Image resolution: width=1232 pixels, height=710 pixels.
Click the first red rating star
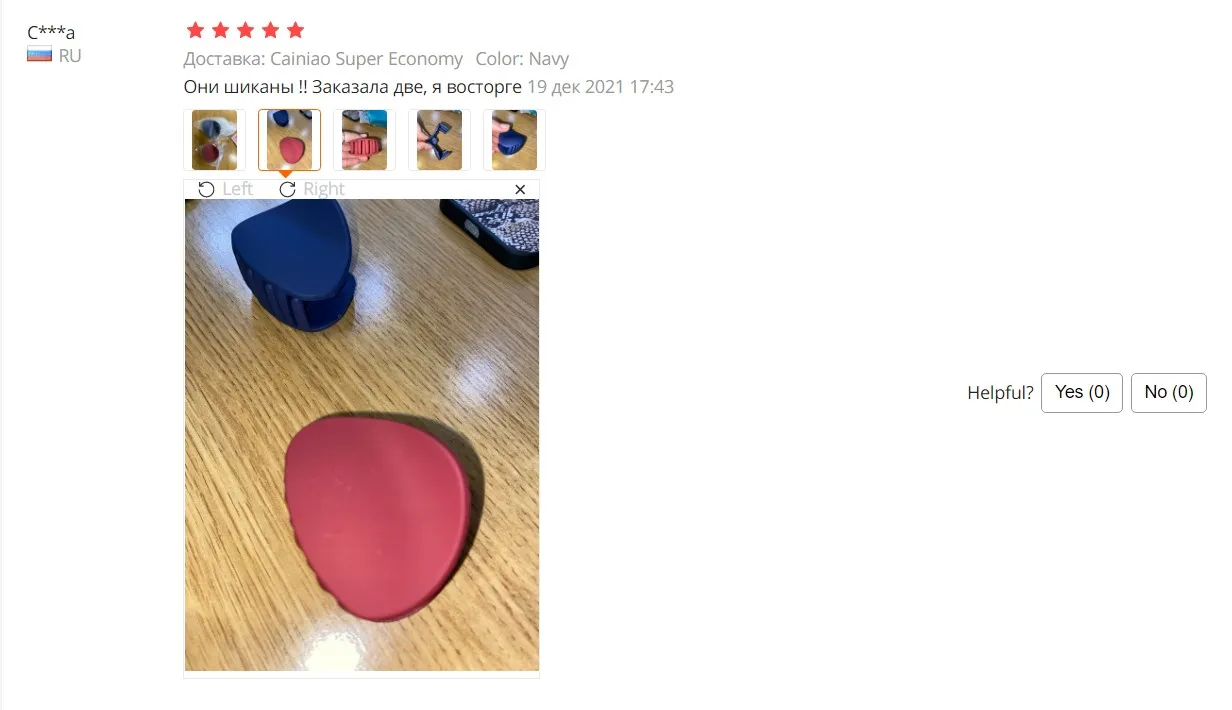pyautogui.click(x=195, y=30)
